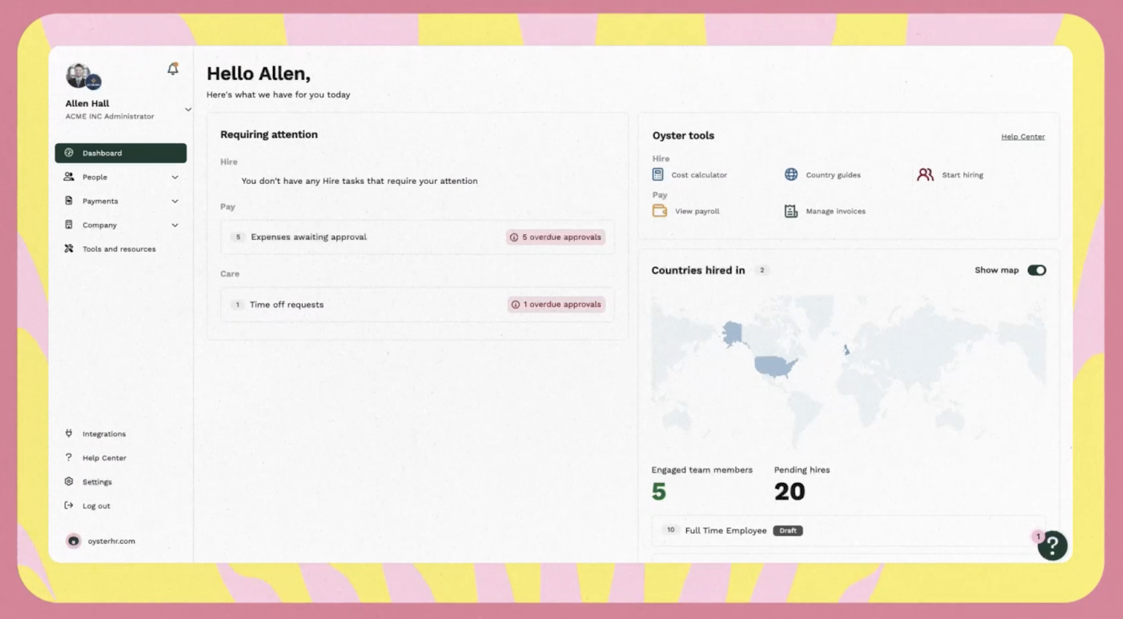Open the oysterhr.com link
Screen dimensions: 1123x619
(111, 541)
